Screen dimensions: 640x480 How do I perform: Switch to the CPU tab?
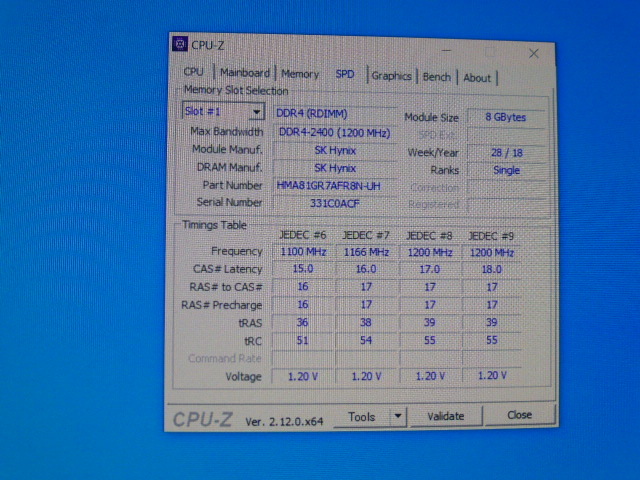click(193, 72)
